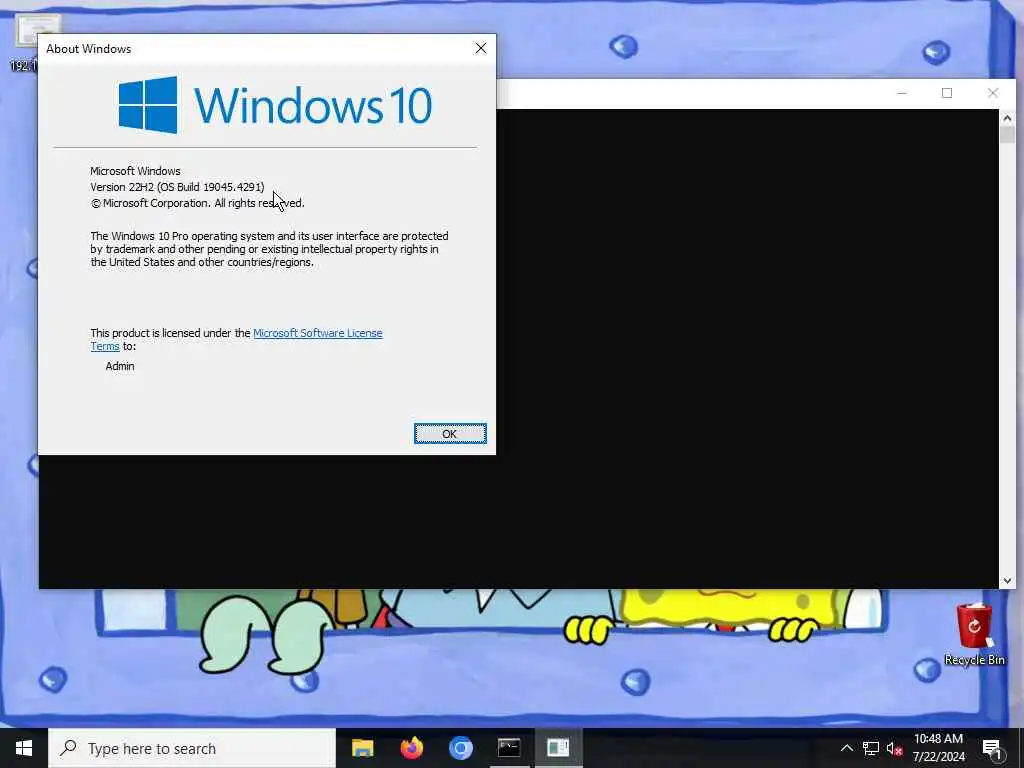Click the Windows 10 logo in dialog
The width and height of the screenshot is (1024, 768).
275,104
